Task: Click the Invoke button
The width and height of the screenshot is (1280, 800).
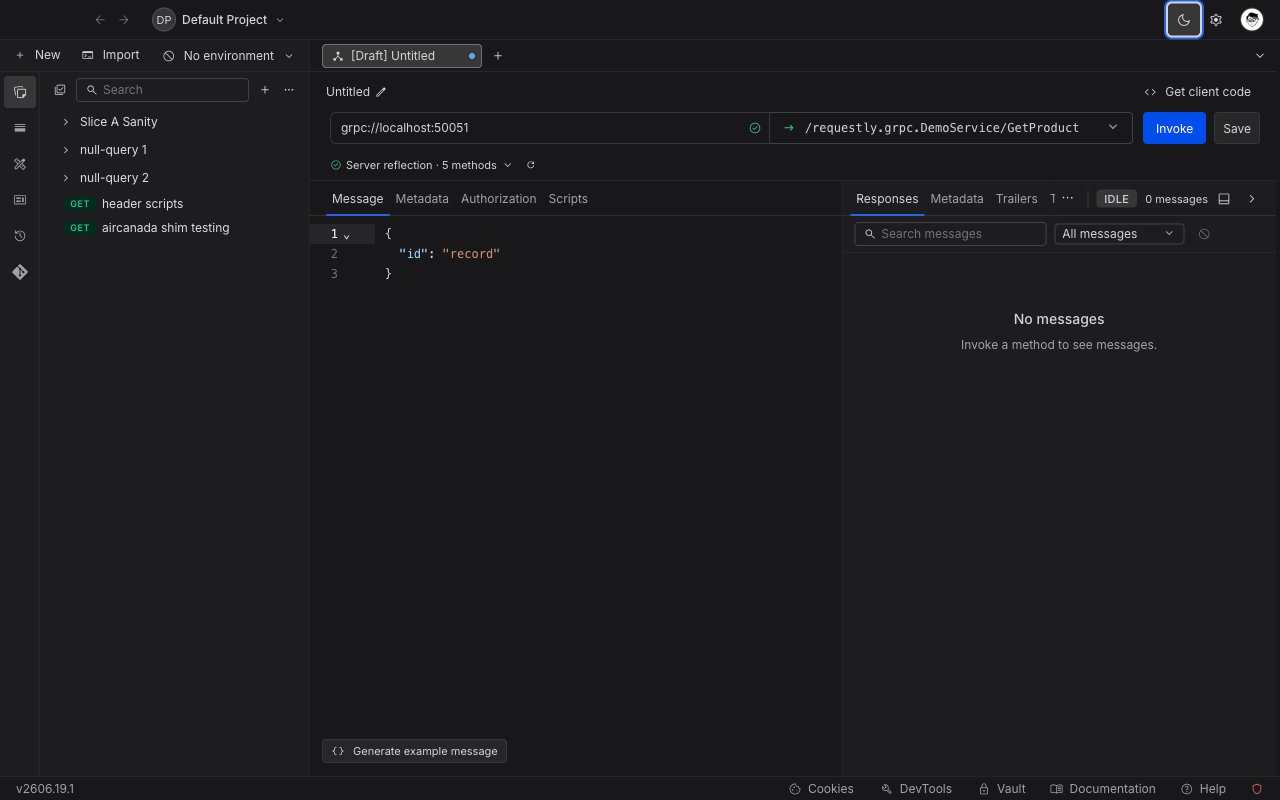Action: 1174,128
